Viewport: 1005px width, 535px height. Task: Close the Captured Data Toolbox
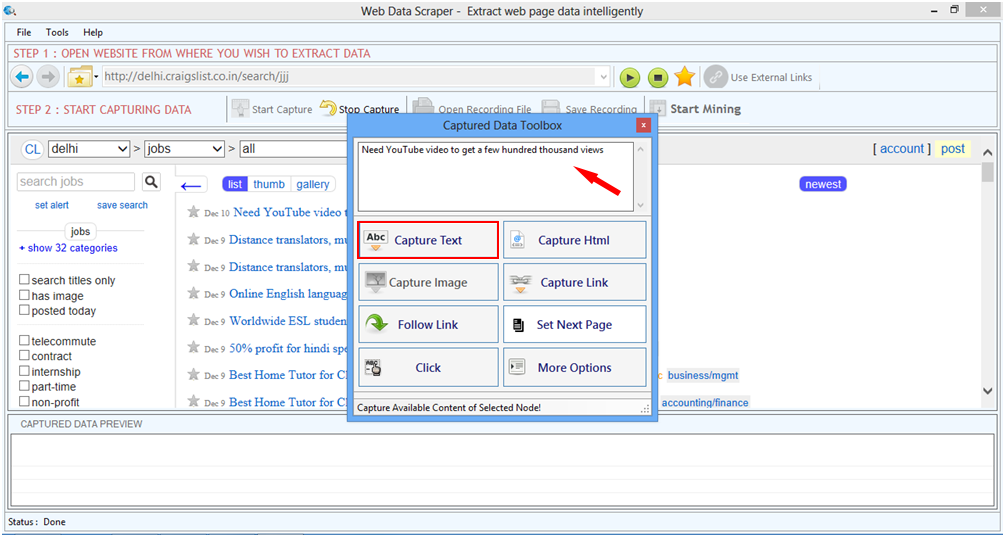tap(644, 126)
